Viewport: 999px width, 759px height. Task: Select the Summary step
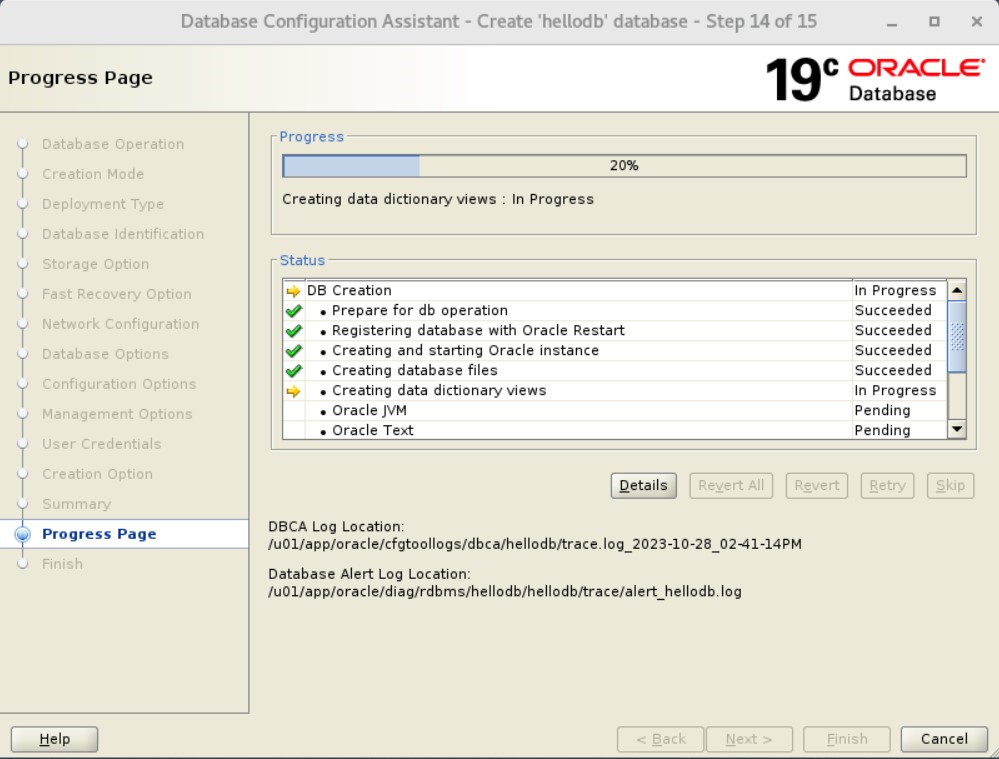[76, 504]
